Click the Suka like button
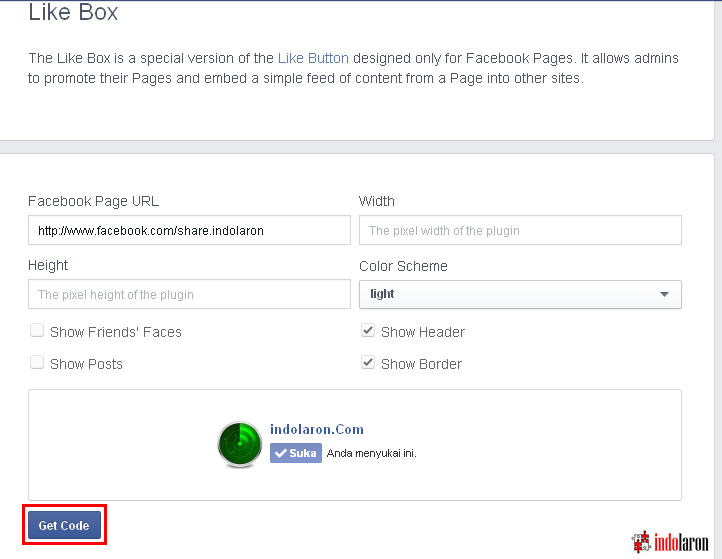 [x=296, y=453]
